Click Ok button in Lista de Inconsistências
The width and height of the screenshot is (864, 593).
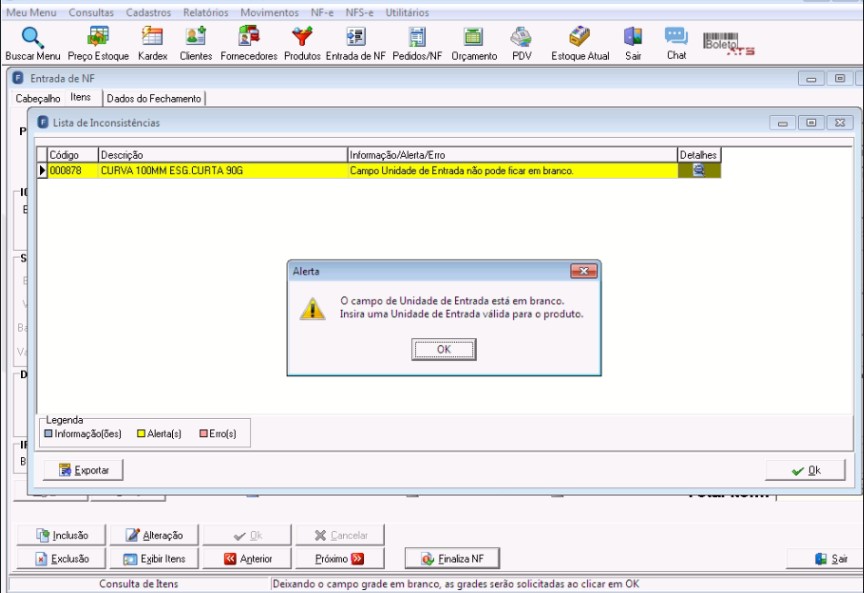tap(805, 471)
